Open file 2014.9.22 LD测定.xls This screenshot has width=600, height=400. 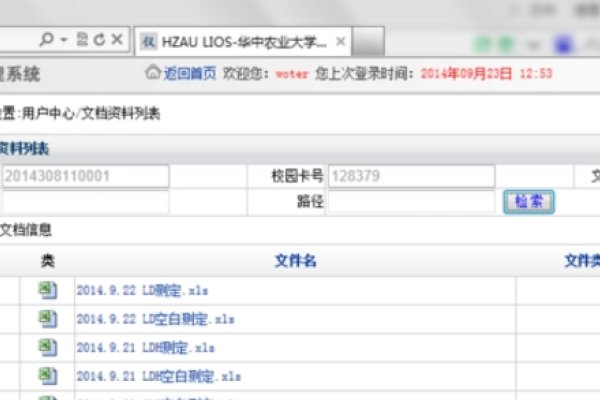coord(142,291)
